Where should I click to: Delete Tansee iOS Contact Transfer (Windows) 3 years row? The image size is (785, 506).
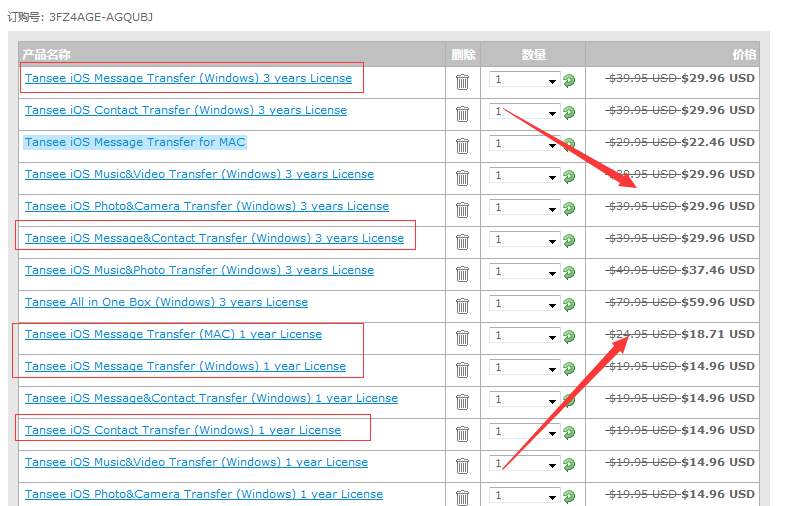(462, 114)
